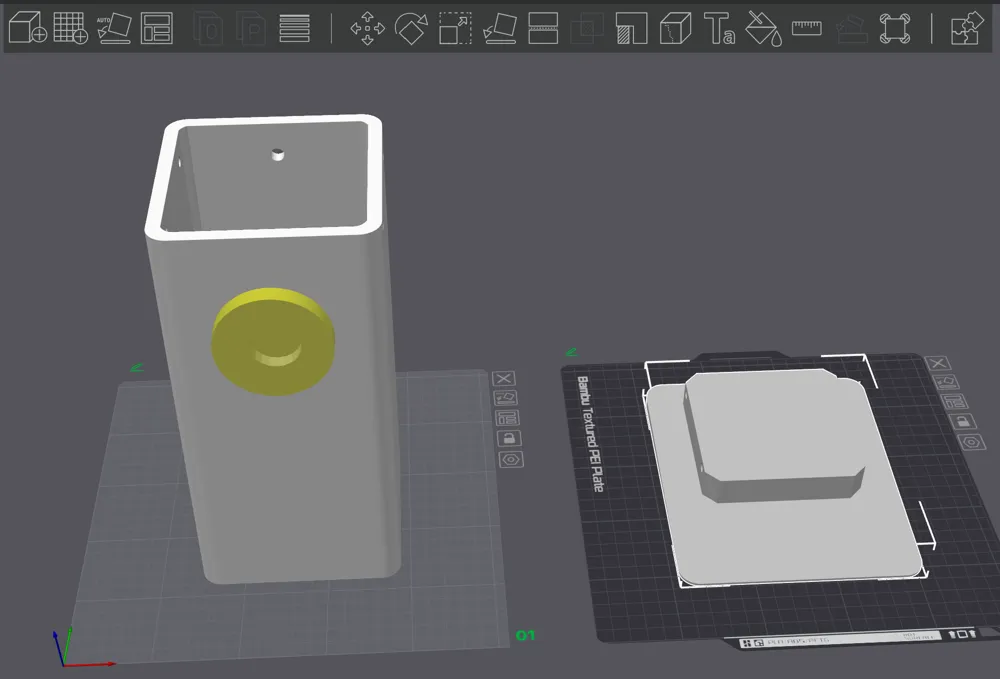
Task: Open Variable Layer Height tool
Action: (x=295, y=29)
